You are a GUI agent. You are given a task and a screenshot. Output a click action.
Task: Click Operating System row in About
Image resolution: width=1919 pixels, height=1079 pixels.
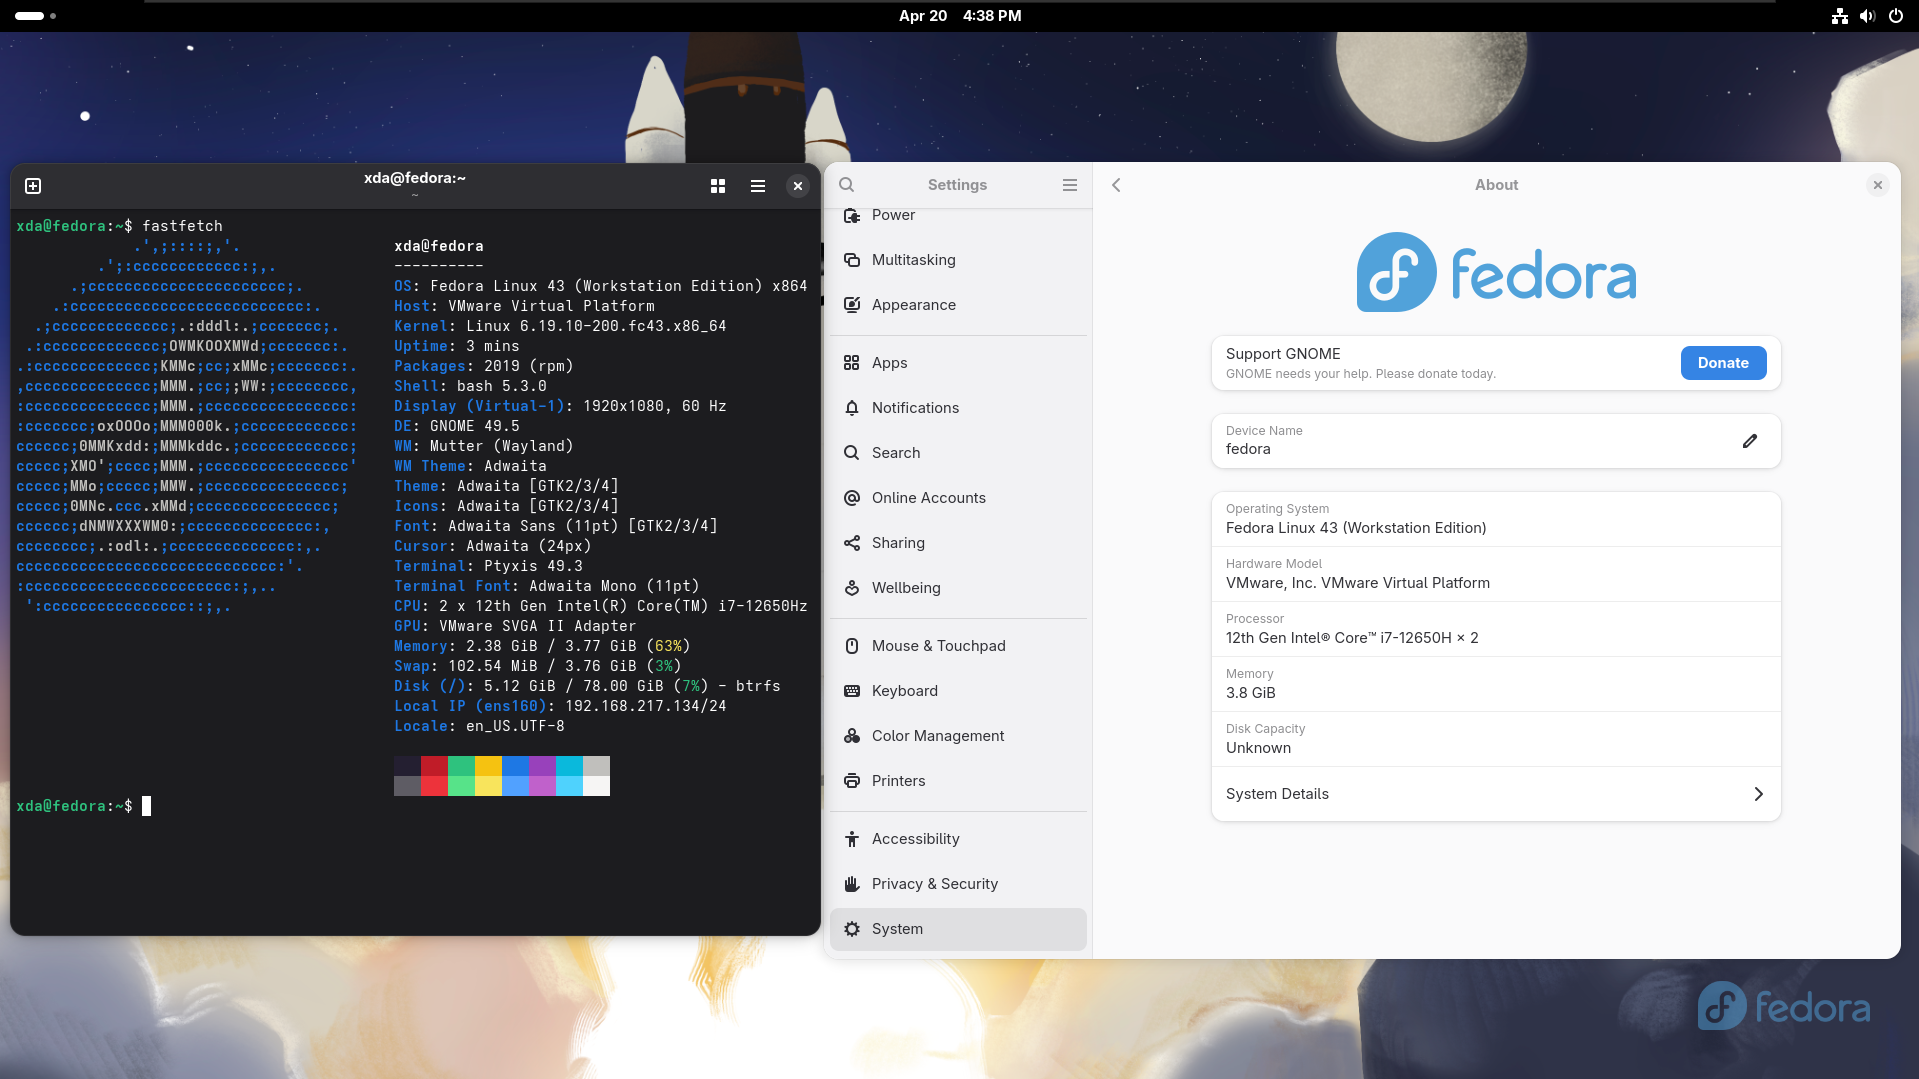coord(1496,519)
